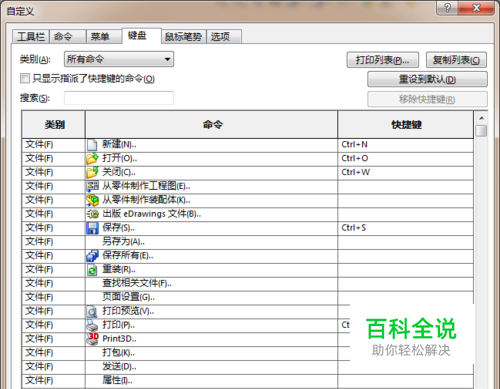Select the 键盘 tab
Image resolution: width=500 pixels, height=389 pixels.
pyautogui.click(x=142, y=35)
